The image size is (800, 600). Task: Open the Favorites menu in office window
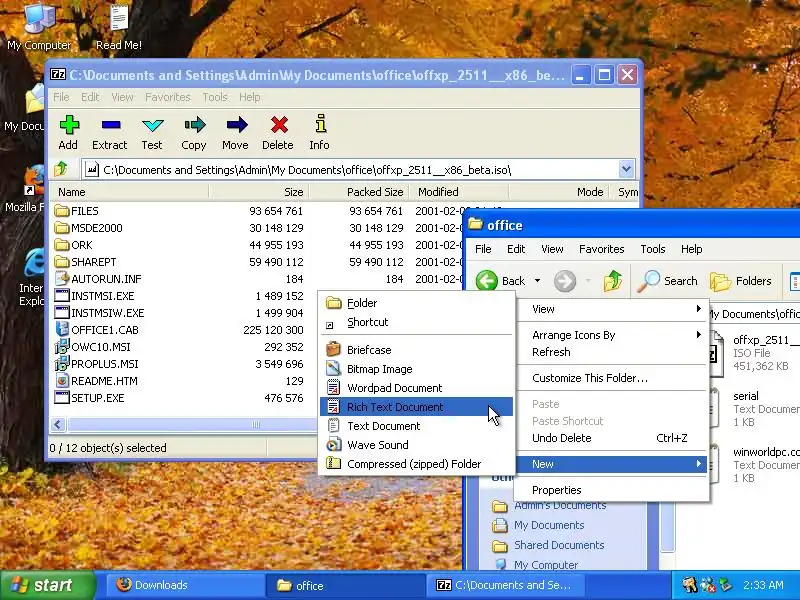pyautogui.click(x=602, y=249)
